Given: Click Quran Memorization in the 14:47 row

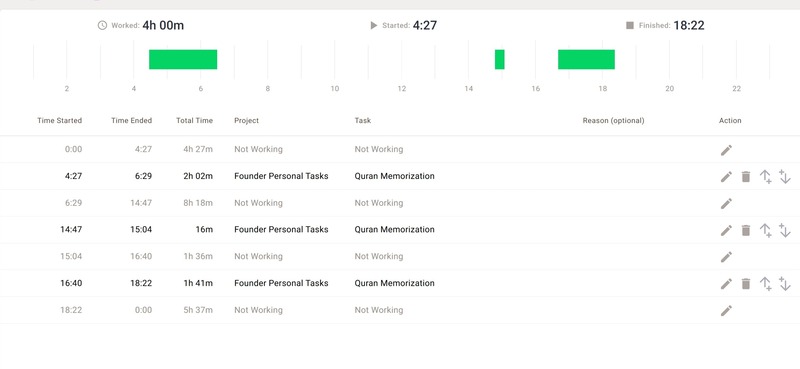Looking at the screenshot, I should coord(394,230).
